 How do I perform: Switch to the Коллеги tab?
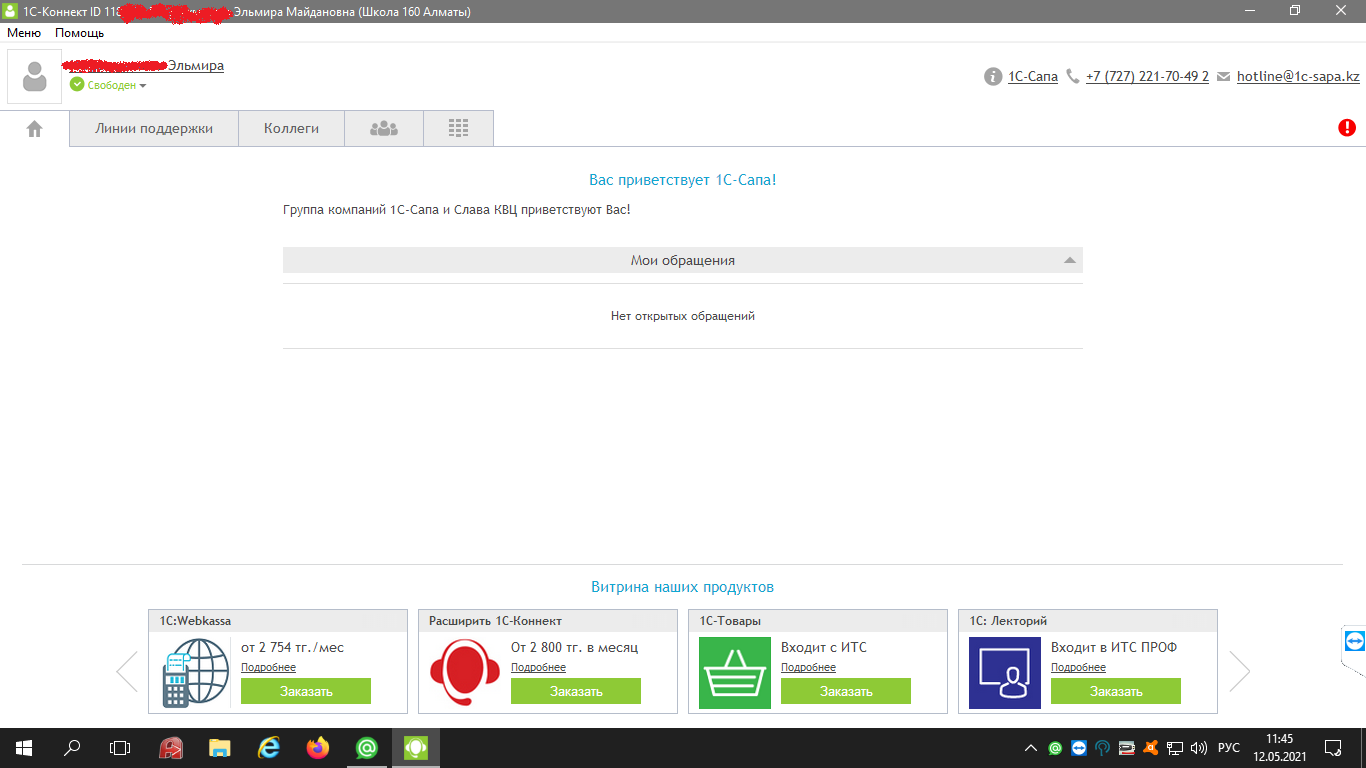tap(291, 128)
